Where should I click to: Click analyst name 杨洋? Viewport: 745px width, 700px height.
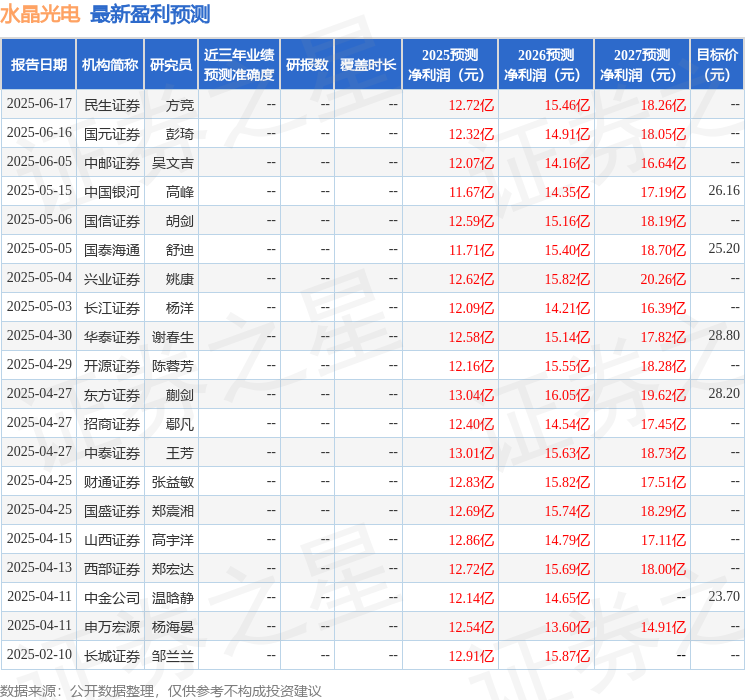point(180,308)
